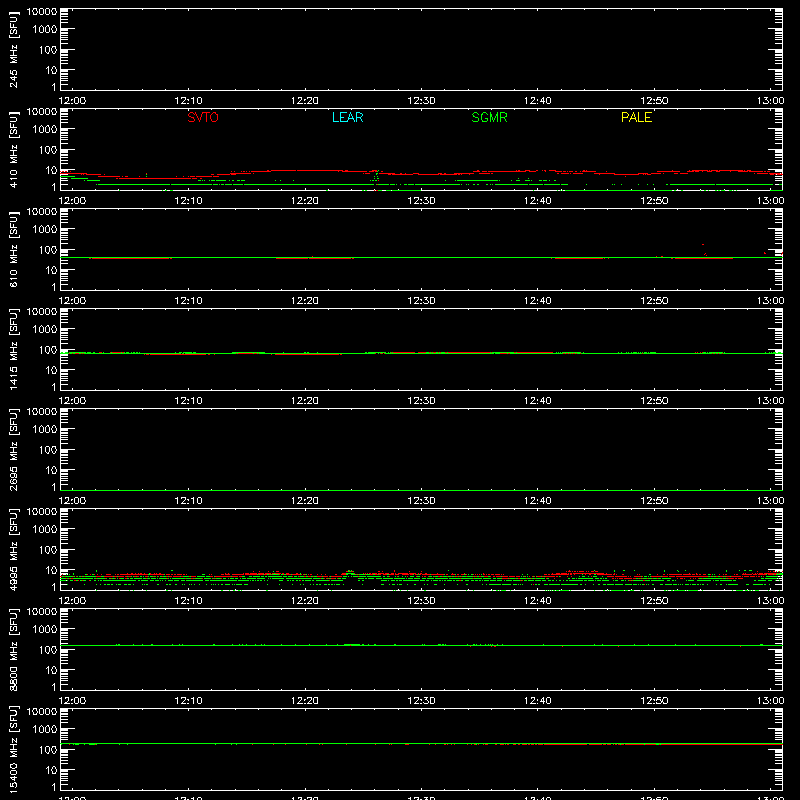Click the green SGMR spike near 12:26 at 410 MHz
800x800 pixels.
[376, 177]
